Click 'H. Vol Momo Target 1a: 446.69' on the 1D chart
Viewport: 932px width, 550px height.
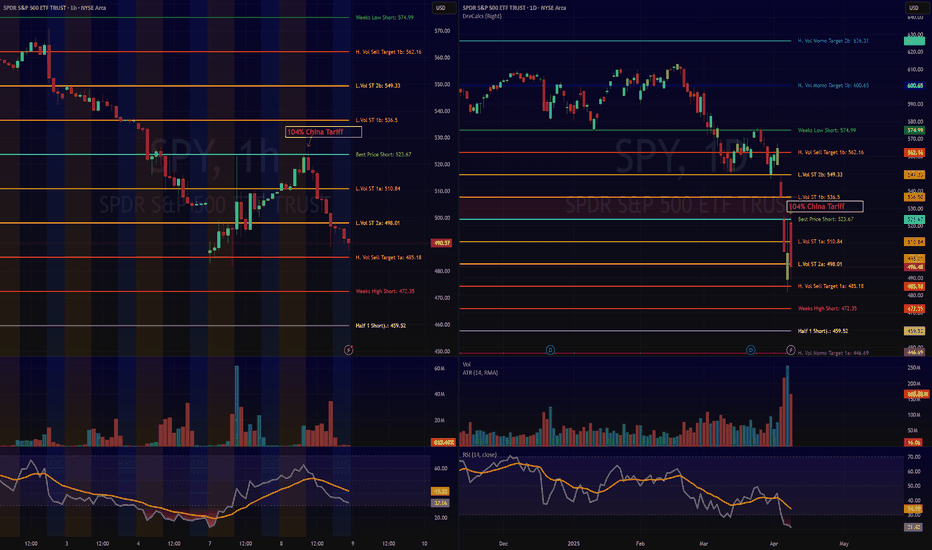[833, 353]
